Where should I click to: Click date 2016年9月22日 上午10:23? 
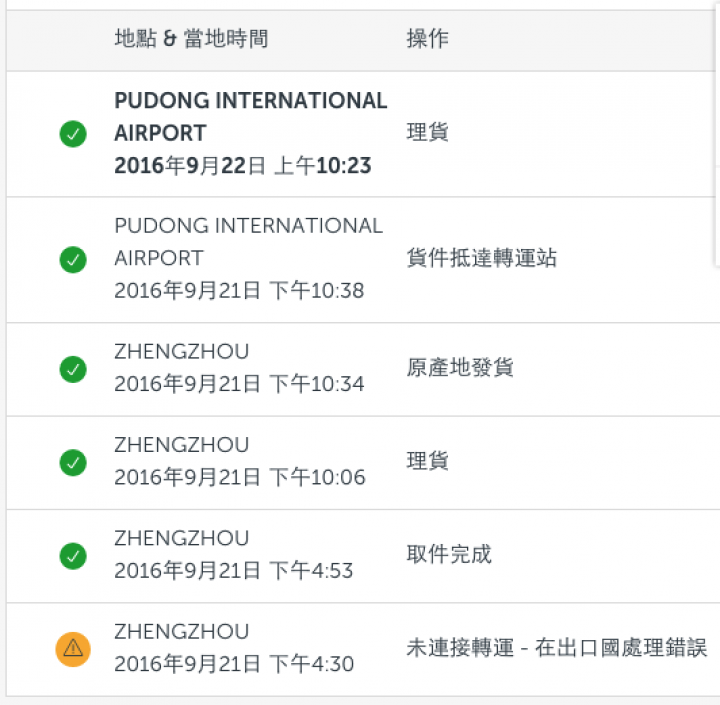pos(242,166)
